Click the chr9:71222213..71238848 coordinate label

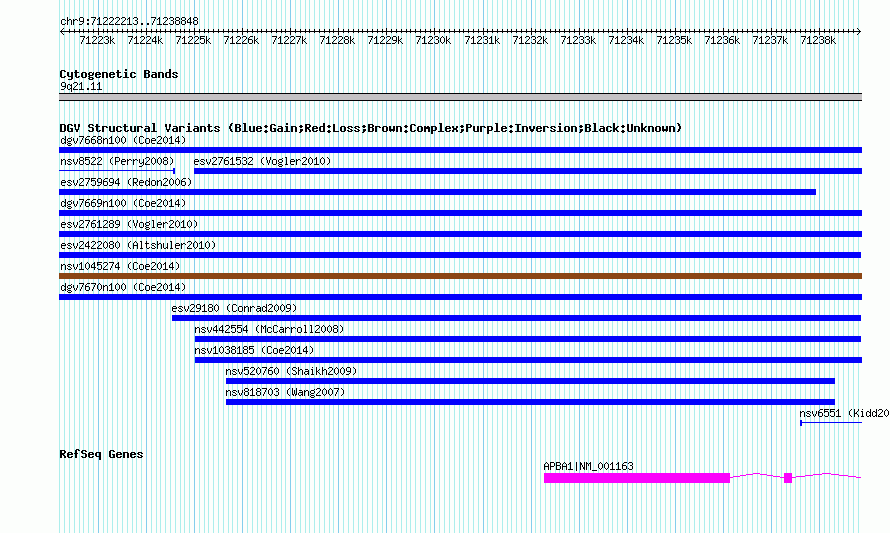tap(129, 21)
